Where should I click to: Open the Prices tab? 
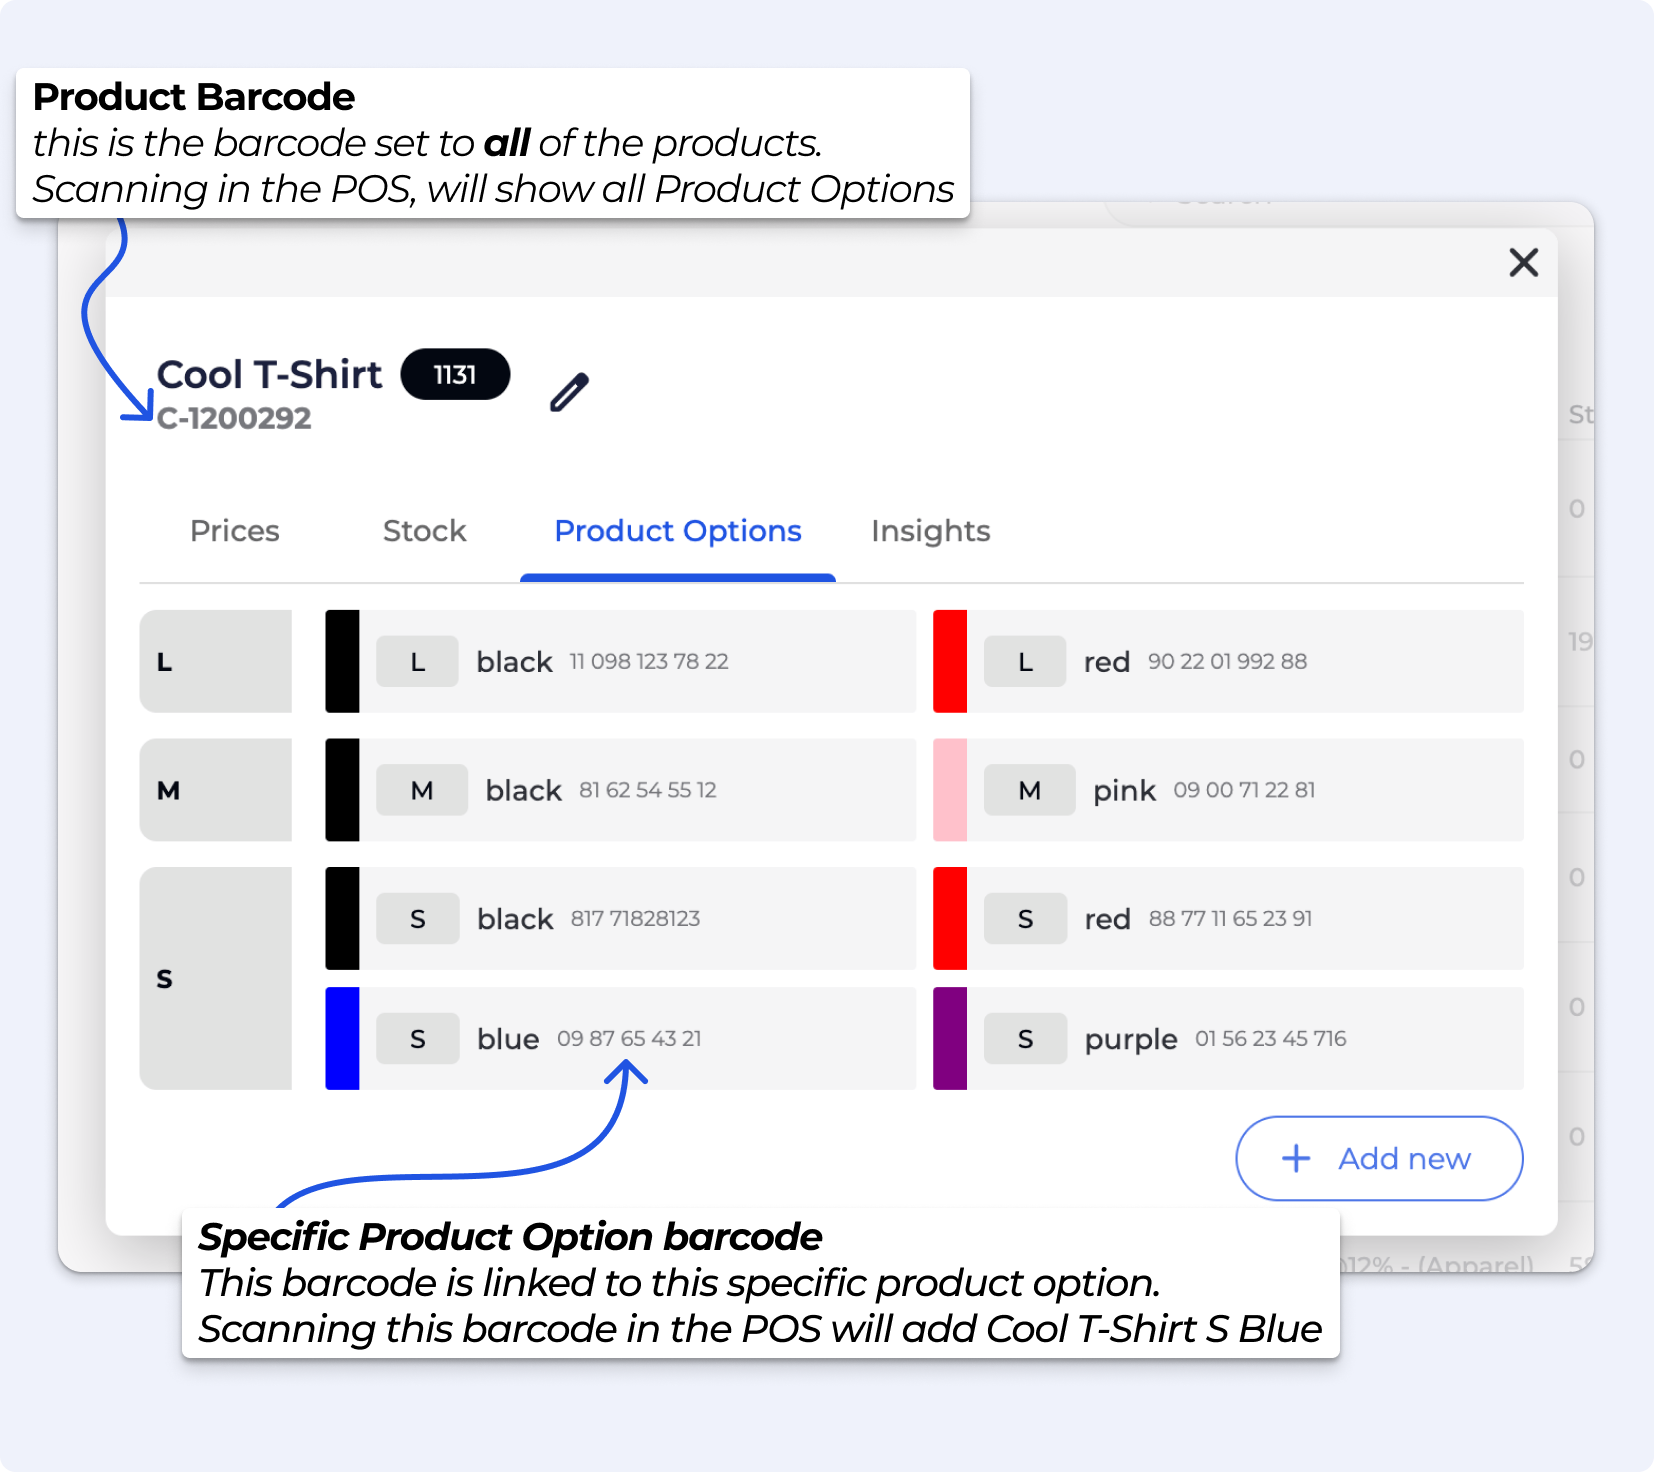coord(235,531)
